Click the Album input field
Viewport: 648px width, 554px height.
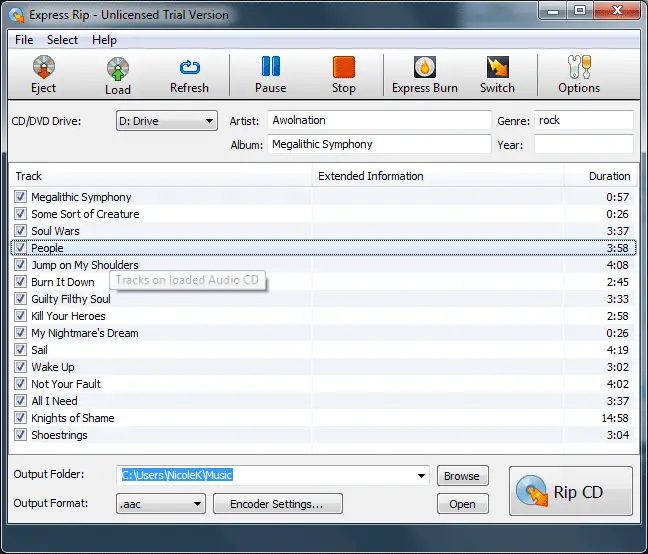(x=379, y=144)
